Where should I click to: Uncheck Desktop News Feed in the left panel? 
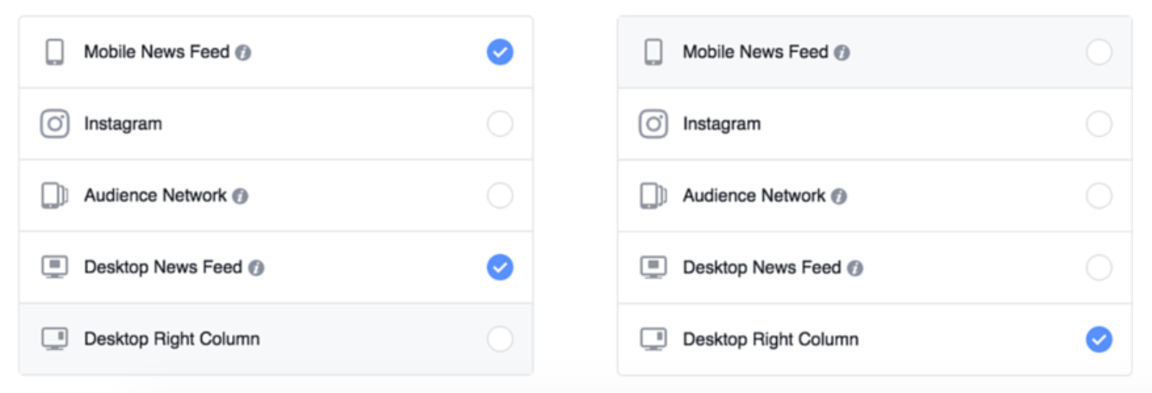(x=500, y=267)
